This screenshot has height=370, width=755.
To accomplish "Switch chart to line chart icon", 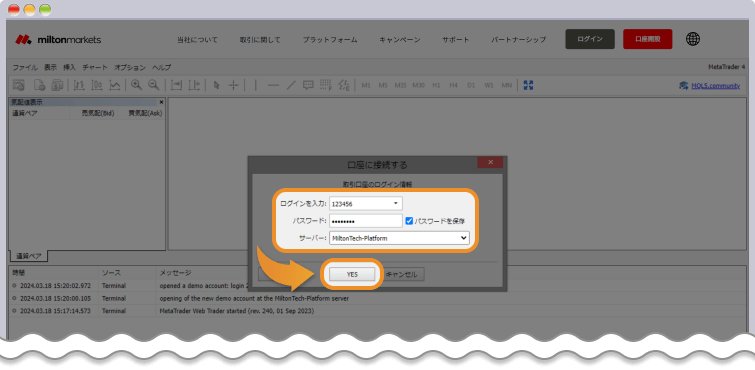I will (x=115, y=85).
